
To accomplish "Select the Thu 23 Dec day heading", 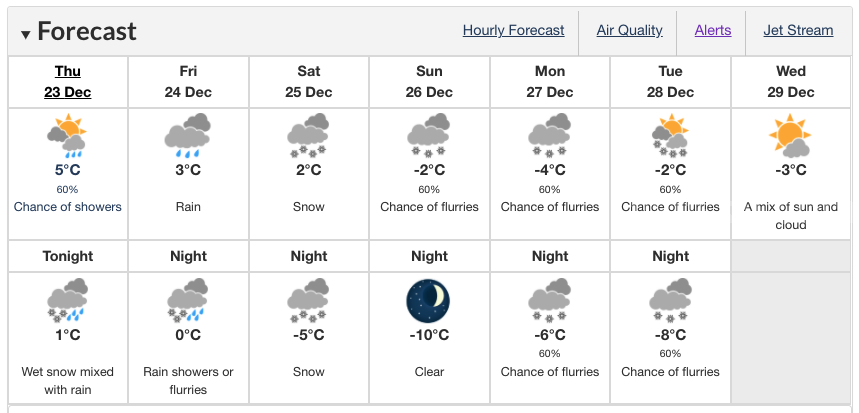I will pos(68,81).
